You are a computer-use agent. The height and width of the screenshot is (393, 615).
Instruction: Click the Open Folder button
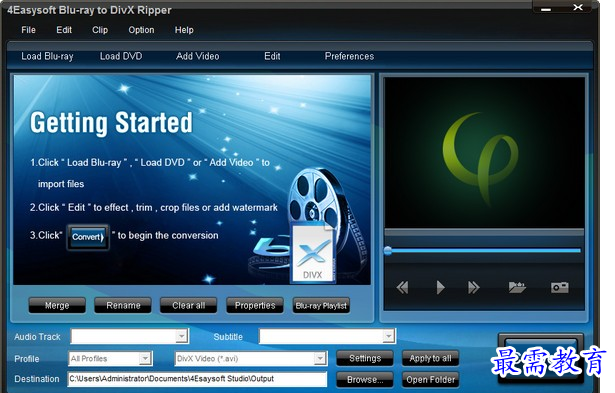tap(430, 380)
